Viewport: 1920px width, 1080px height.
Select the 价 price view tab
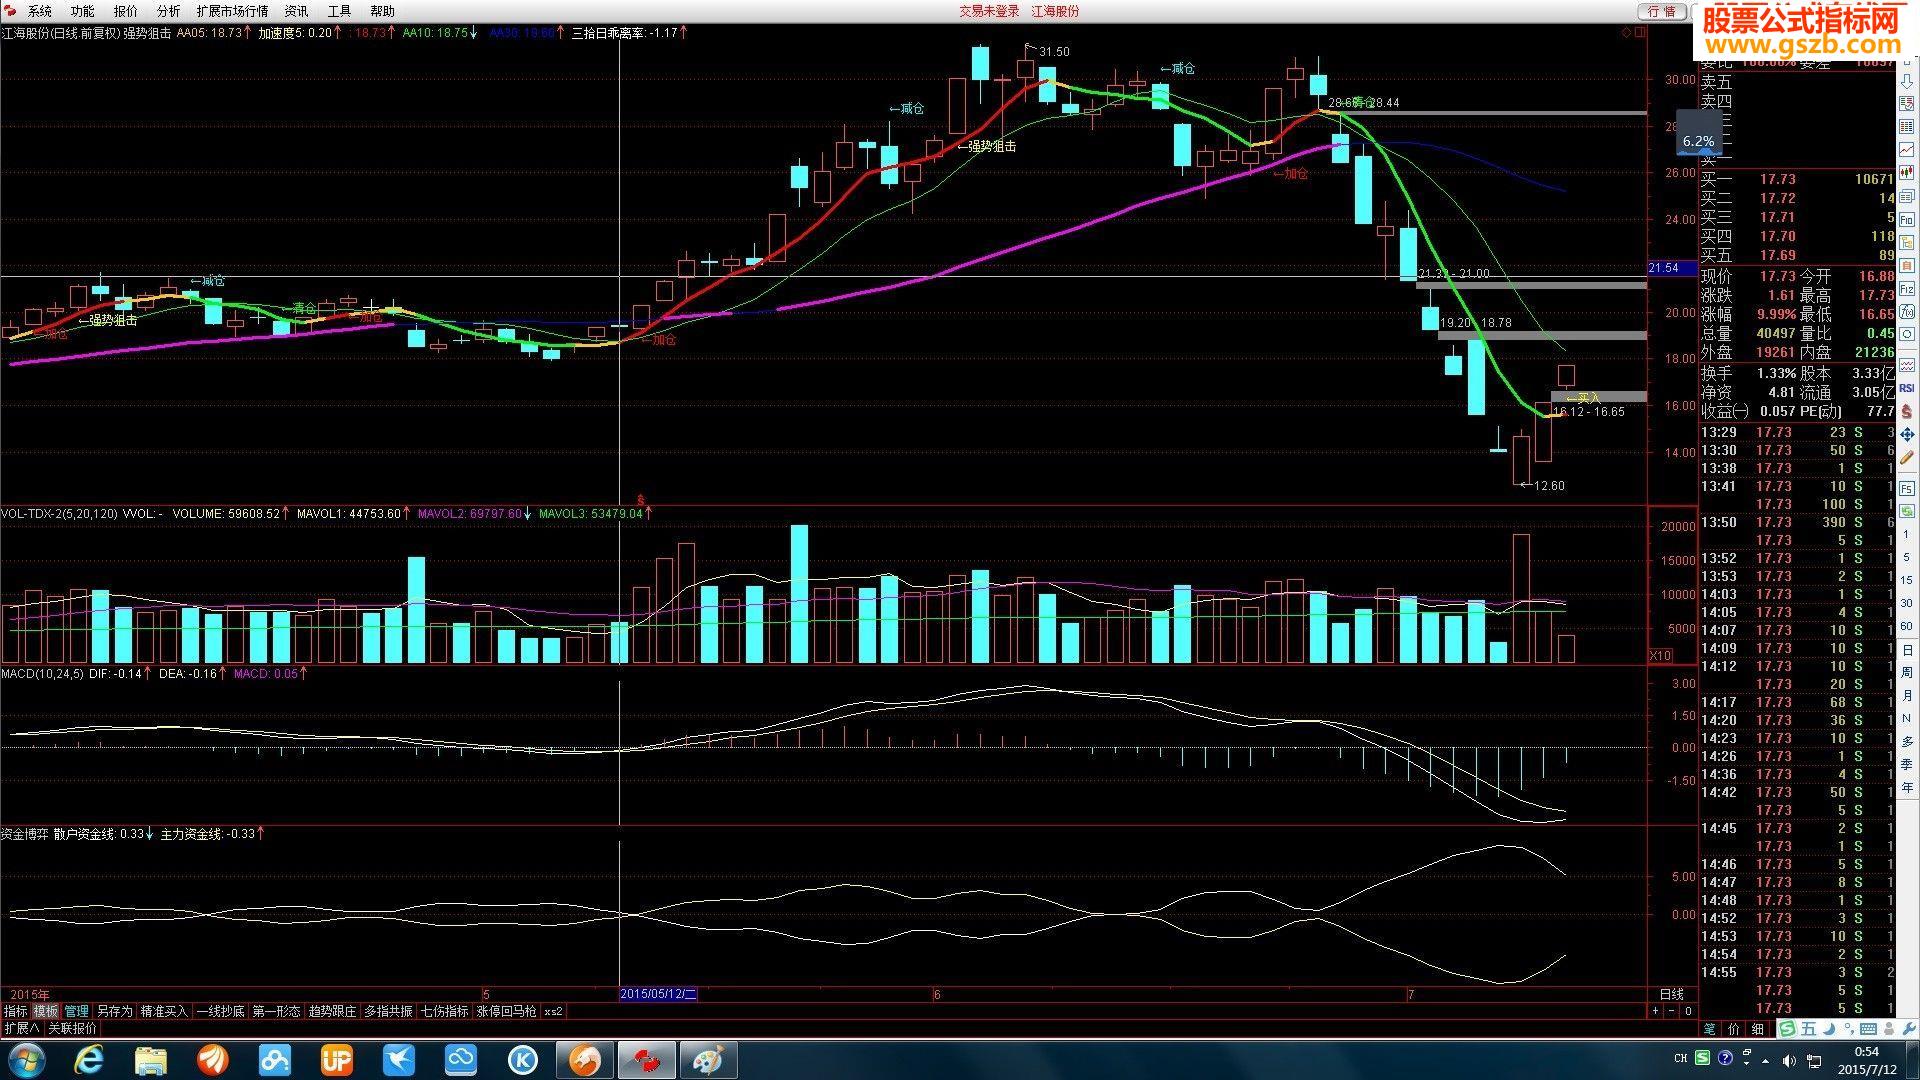[x=1733, y=1028]
